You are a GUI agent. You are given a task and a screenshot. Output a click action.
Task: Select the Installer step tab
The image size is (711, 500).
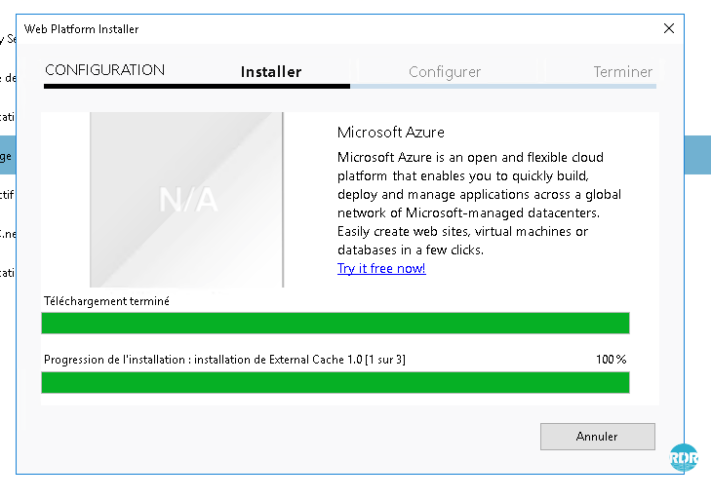tap(271, 72)
